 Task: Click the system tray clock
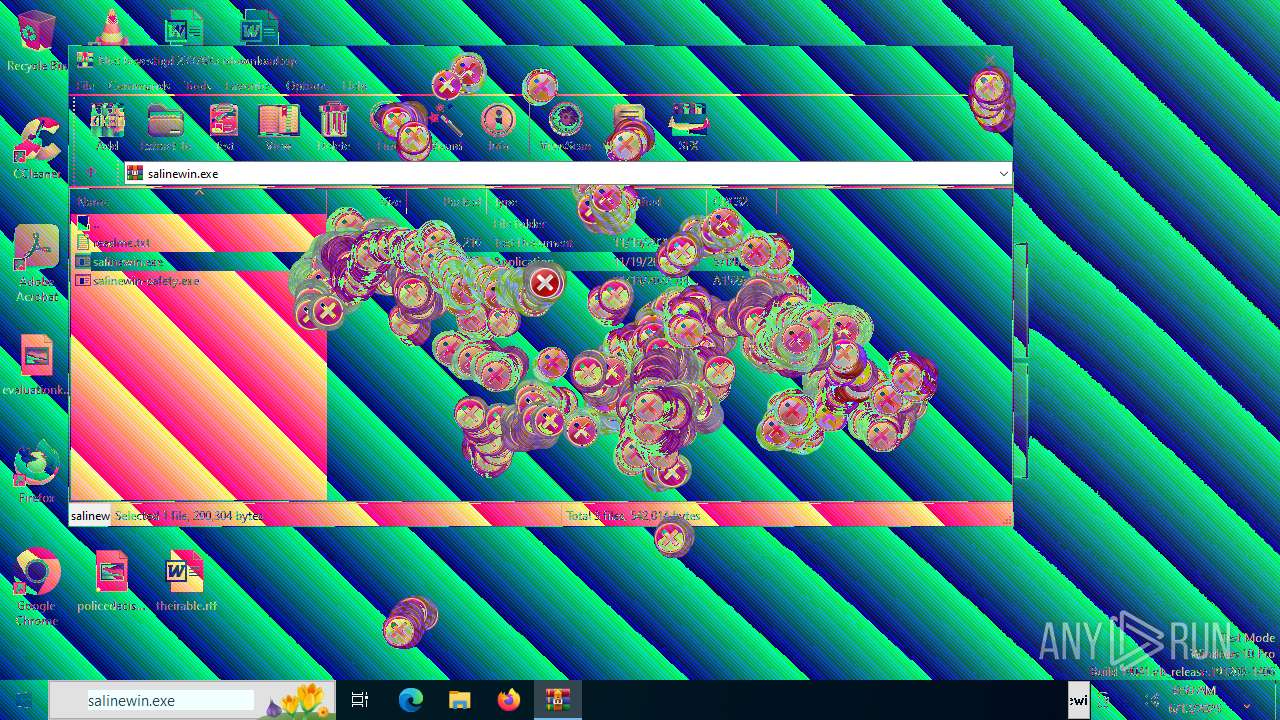tap(1195, 700)
